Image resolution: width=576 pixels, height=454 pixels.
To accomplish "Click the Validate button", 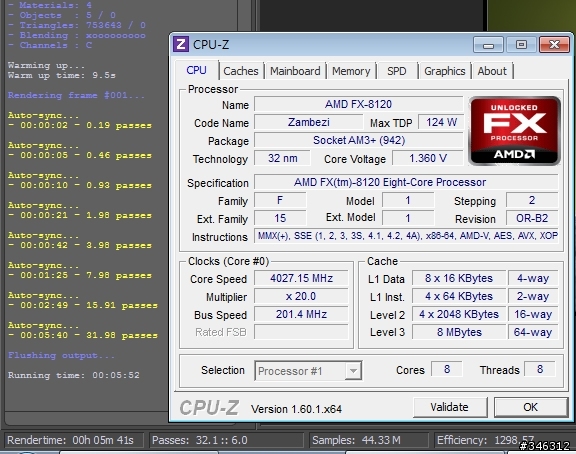I will (450, 407).
